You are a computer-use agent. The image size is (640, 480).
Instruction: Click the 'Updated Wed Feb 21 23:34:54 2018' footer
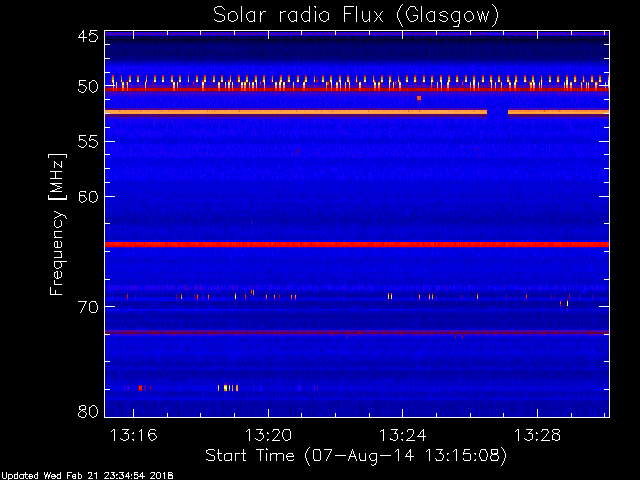pyautogui.click(x=87, y=476)
